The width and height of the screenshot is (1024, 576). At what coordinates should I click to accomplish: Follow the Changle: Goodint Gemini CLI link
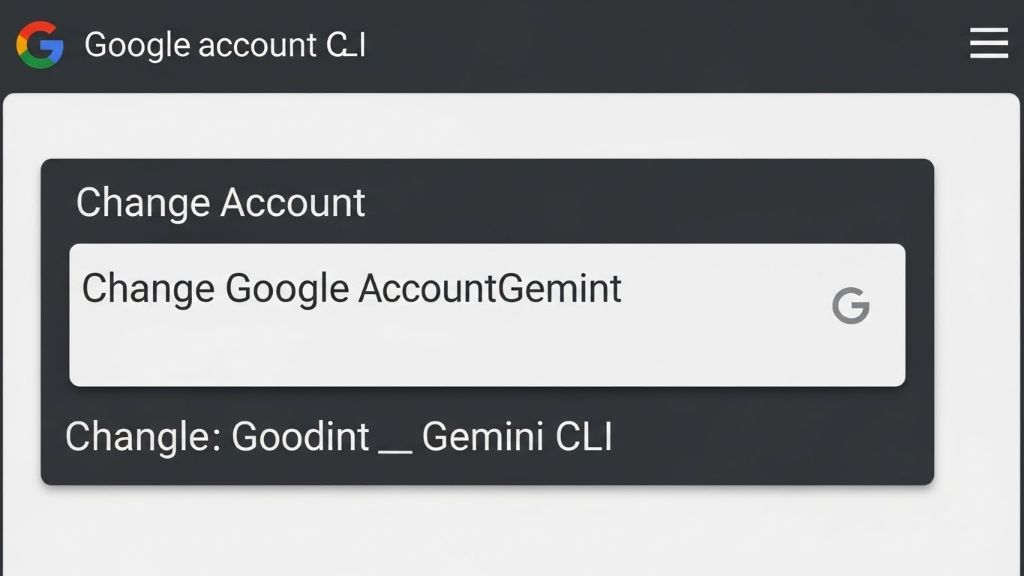[340, 436]
